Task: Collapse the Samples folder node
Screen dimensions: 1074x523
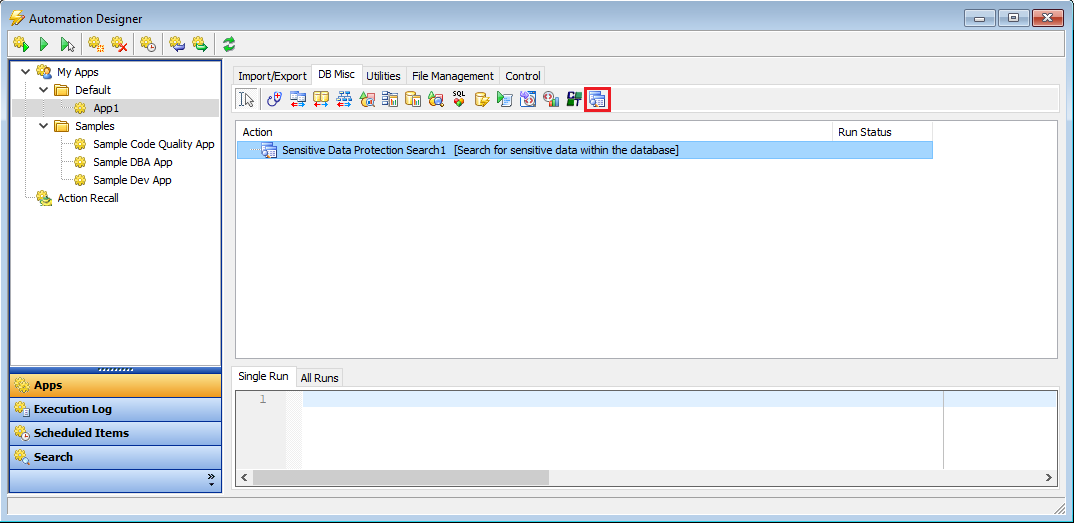Action: pos(44,126)
